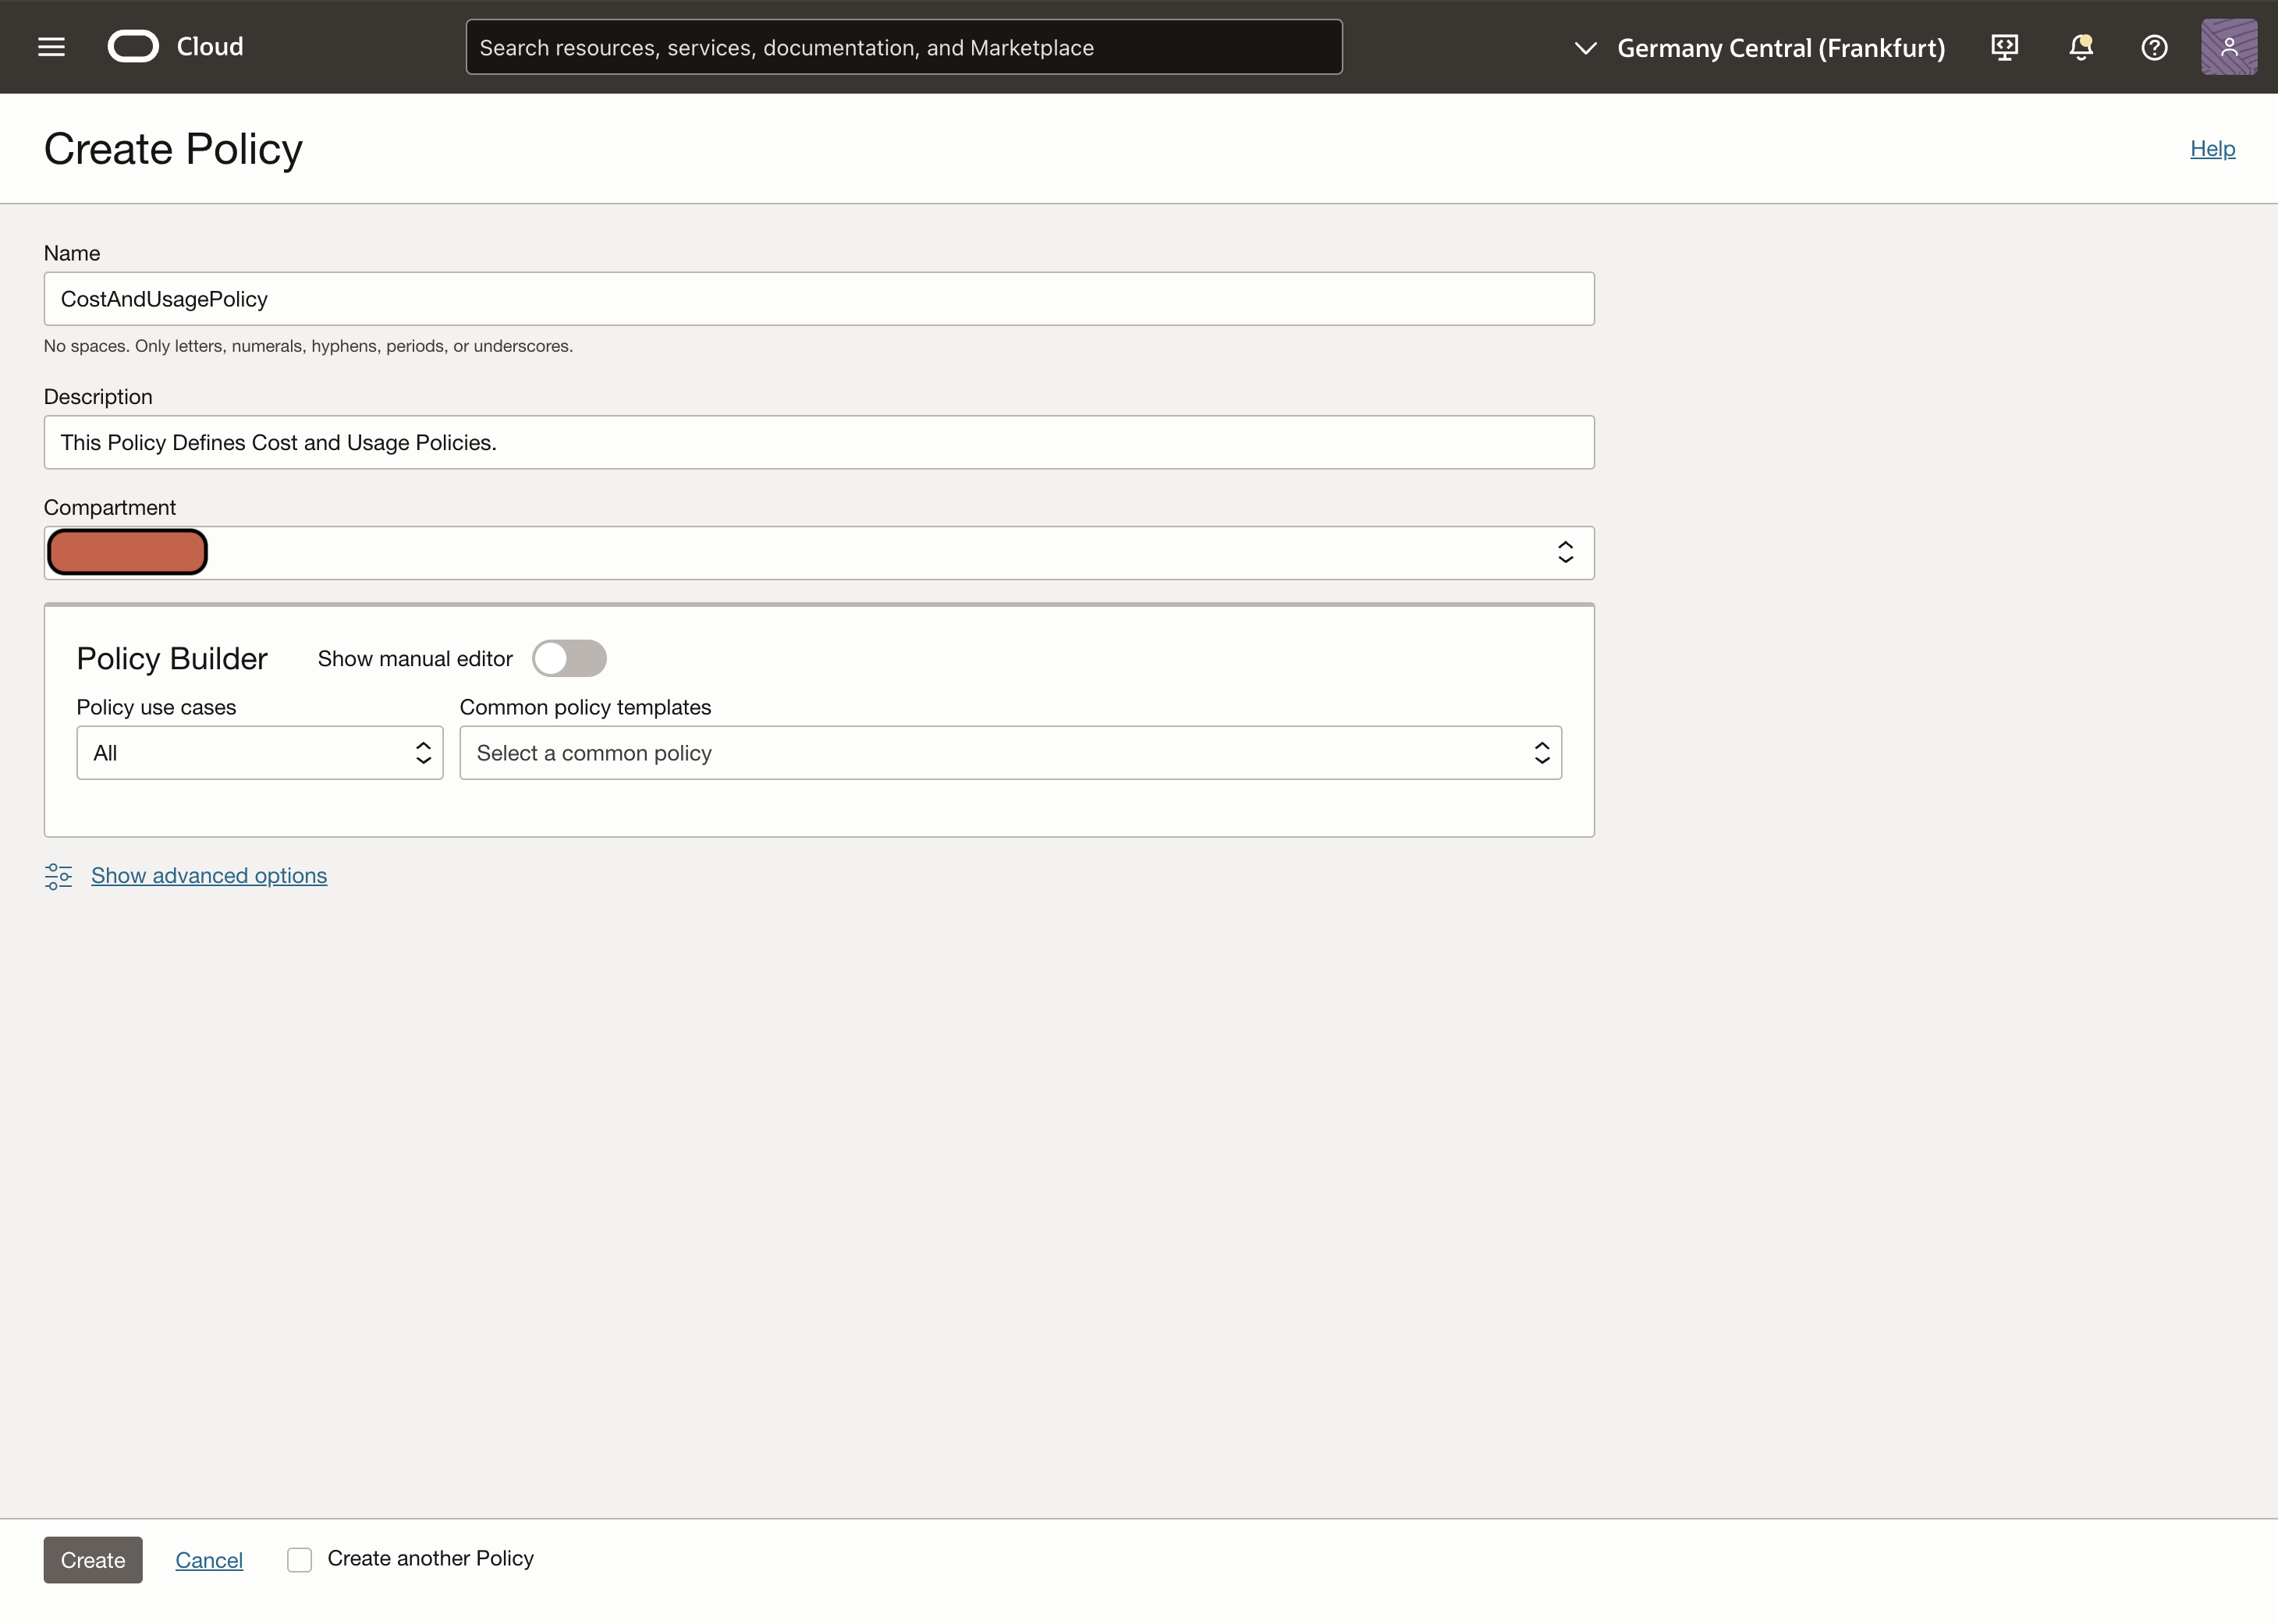Click the Cancel link
The height and width of the screenshot is (1624, 2278).
click(x=209, y=1560)
